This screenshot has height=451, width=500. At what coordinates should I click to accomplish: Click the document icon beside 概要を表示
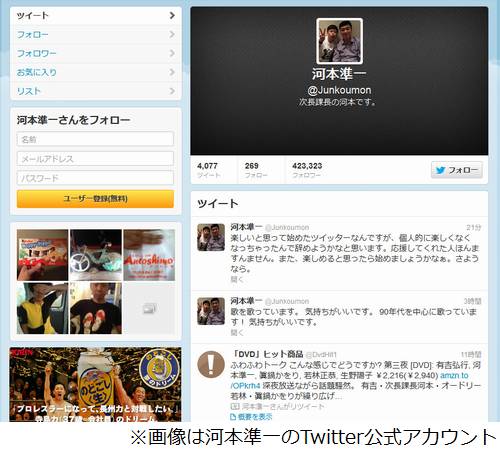click(233, 417)
